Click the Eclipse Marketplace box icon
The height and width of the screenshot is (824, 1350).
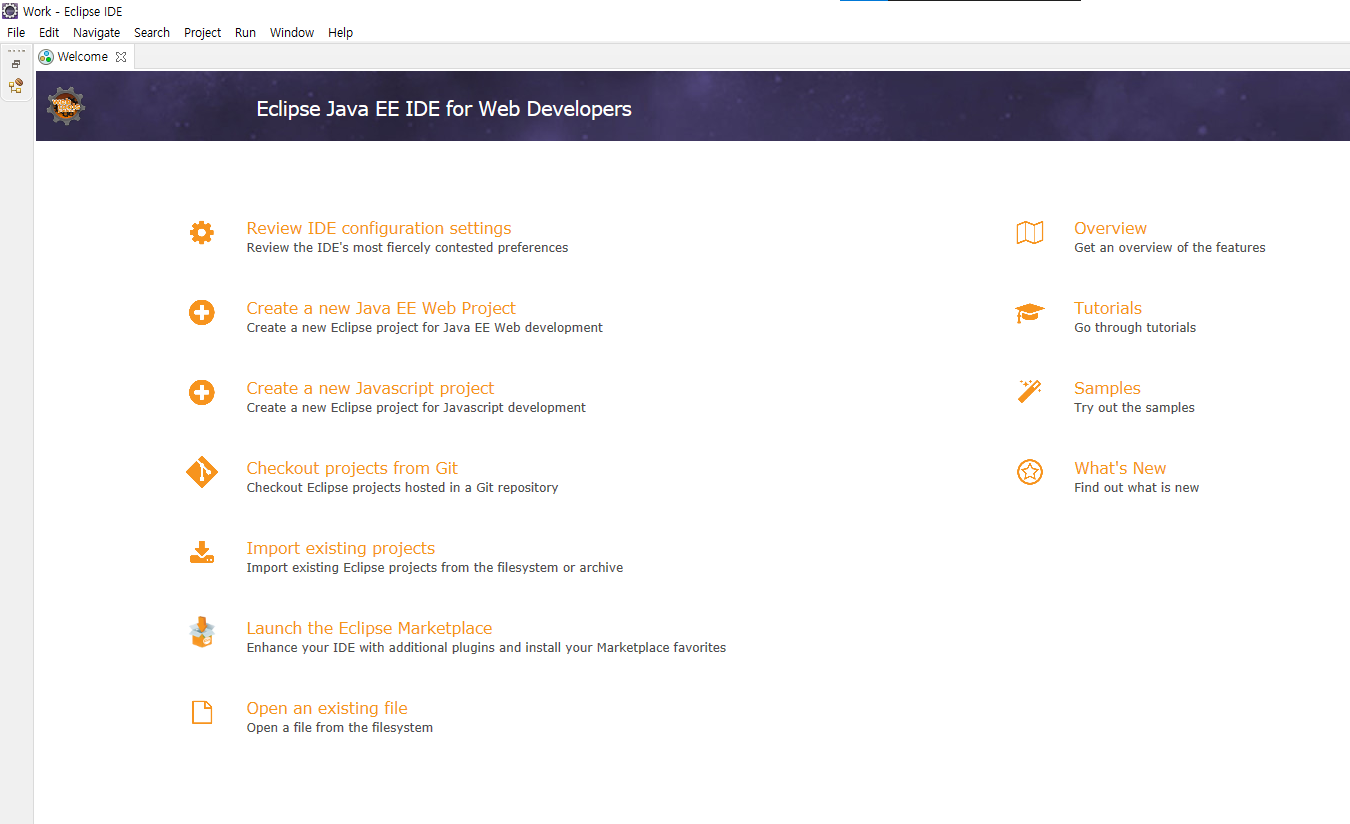202,632
